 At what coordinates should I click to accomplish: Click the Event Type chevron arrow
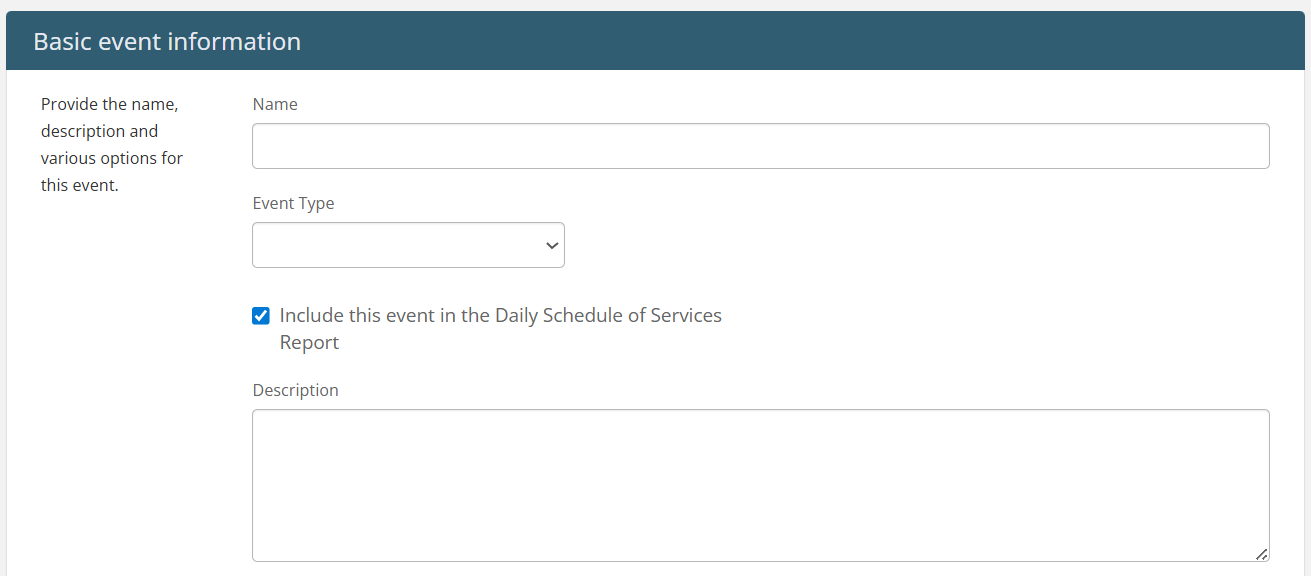click(x=551, y=246)
